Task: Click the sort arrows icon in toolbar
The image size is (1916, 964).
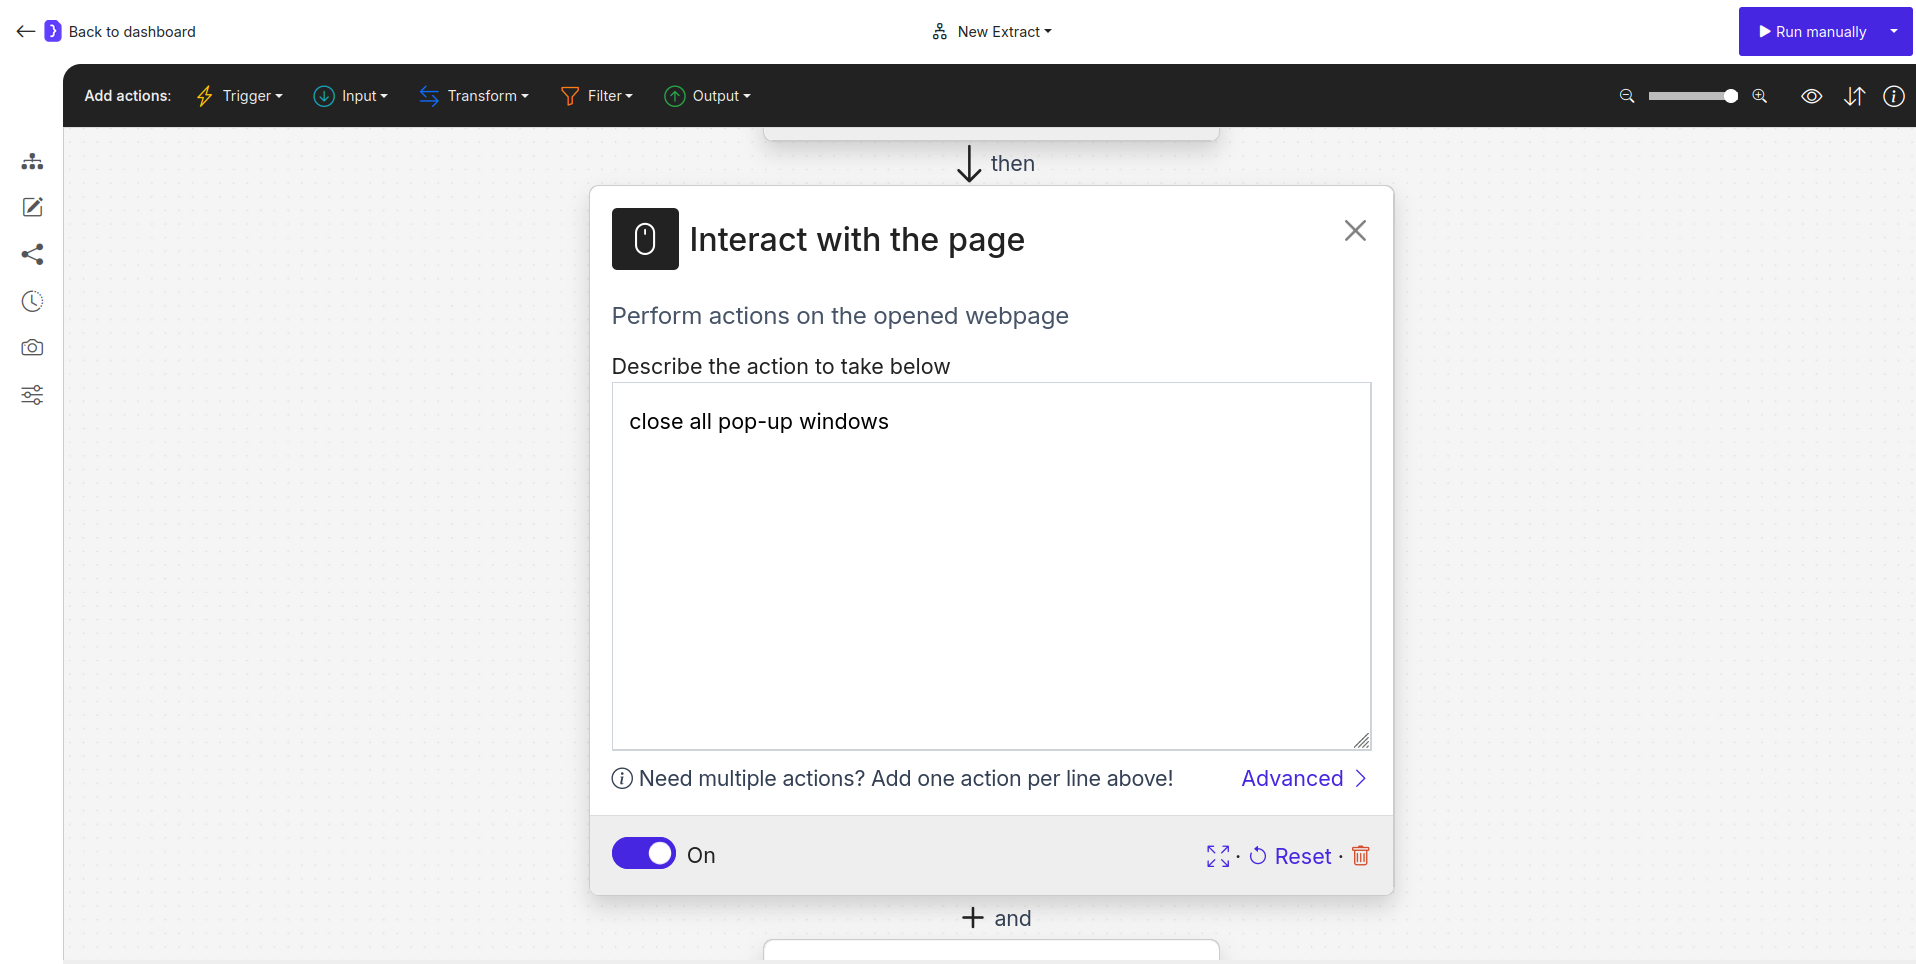Action: (1854, 96)
